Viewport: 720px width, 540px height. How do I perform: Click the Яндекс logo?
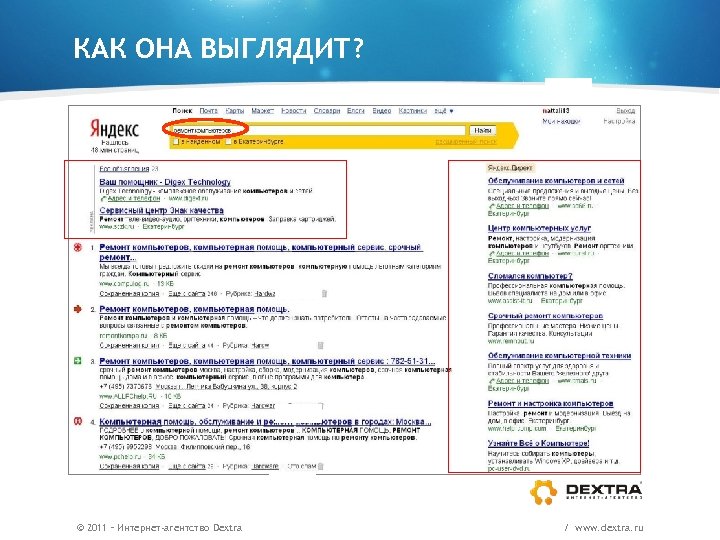[114, 129]
